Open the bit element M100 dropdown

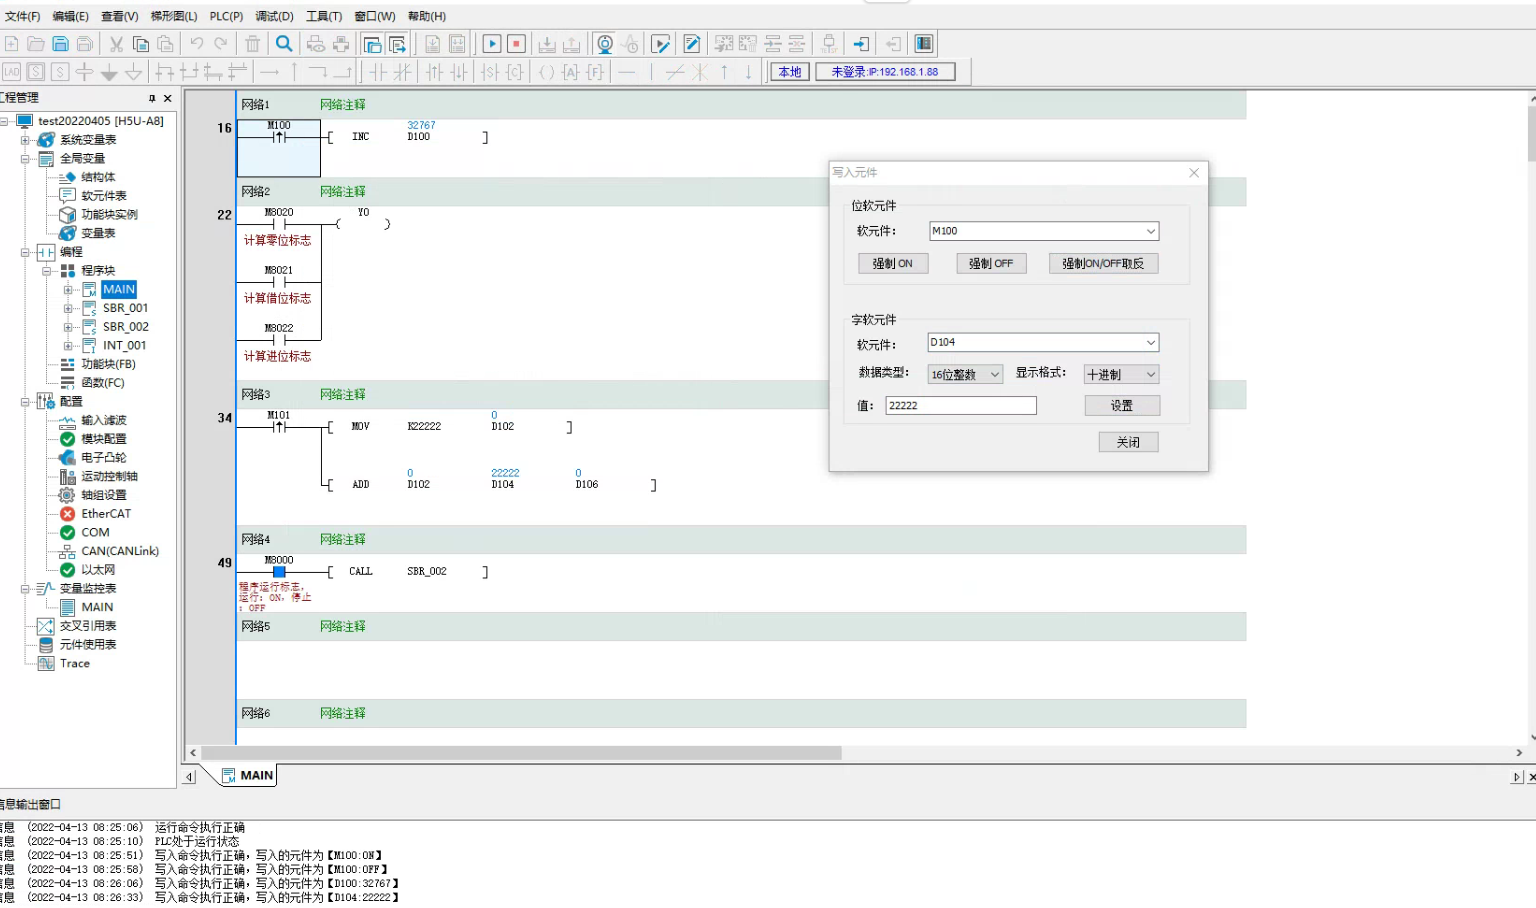(1151, 231)
